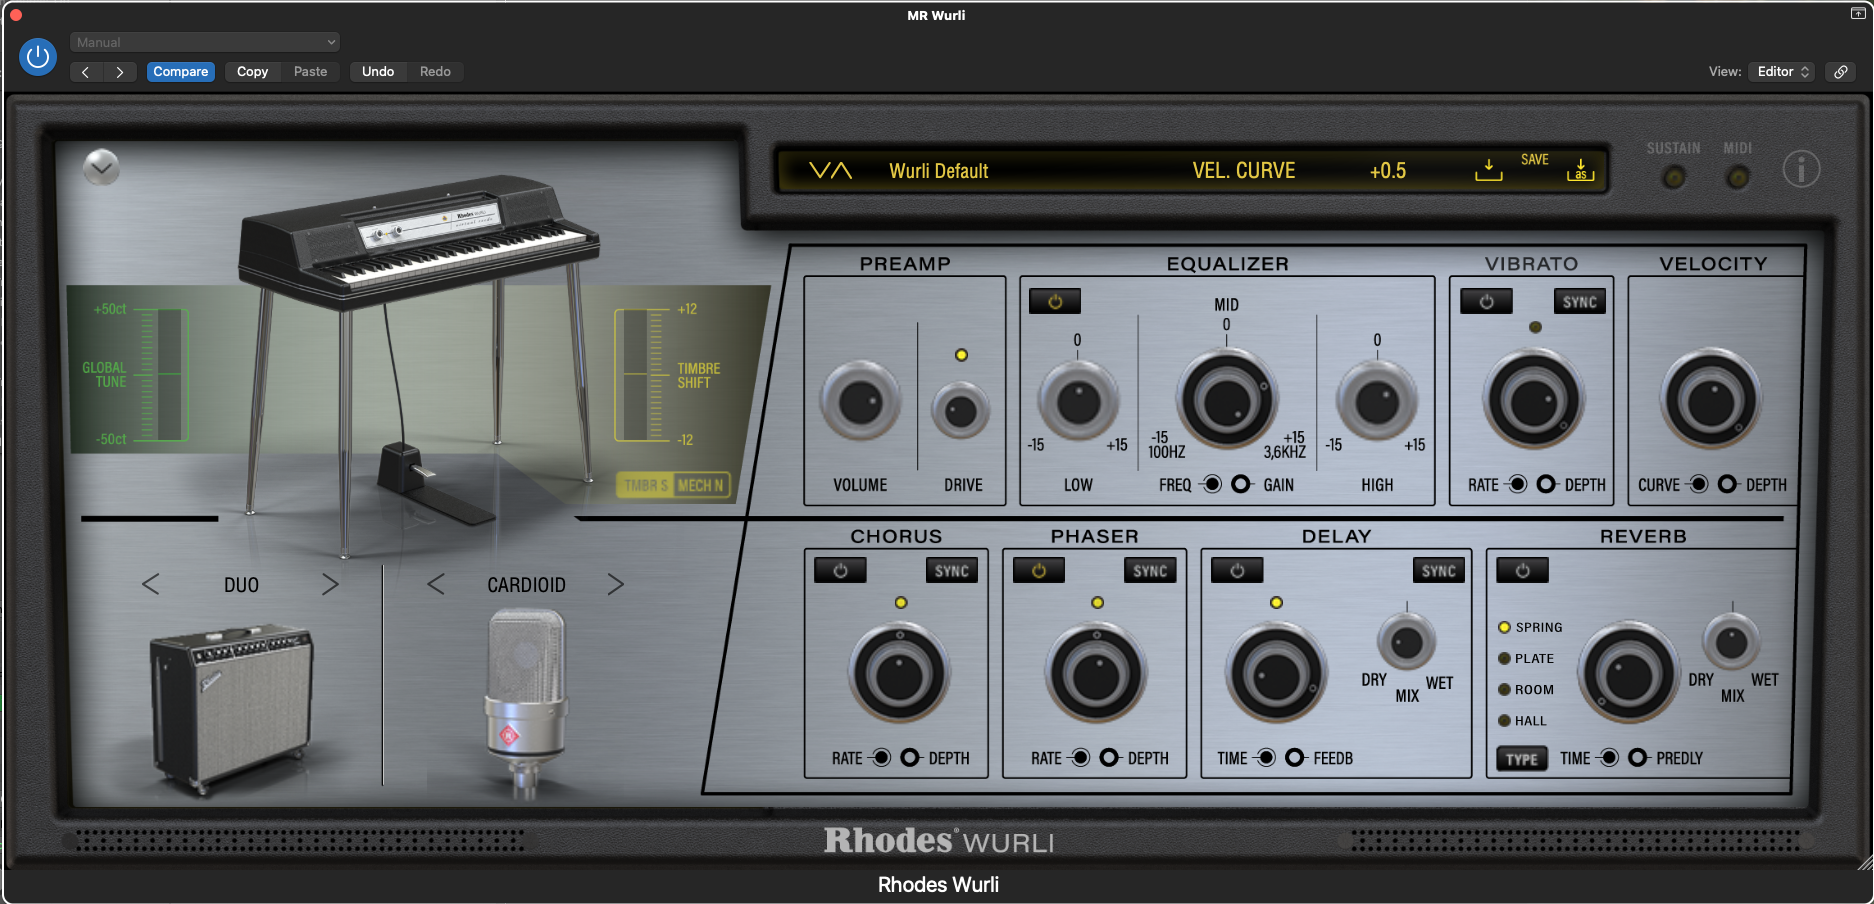Toggle the Vibrato power switch
Viewport: 1874px width, 904px height.
1486,301
